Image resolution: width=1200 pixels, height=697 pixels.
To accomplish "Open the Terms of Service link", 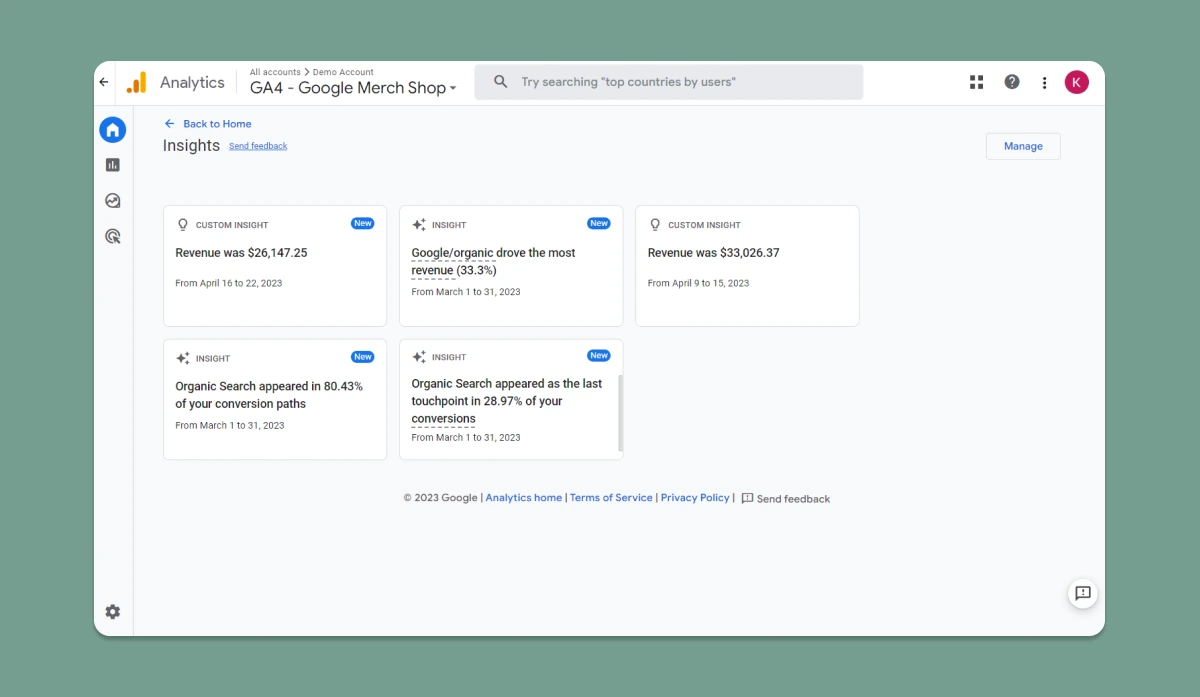I will coord(611,498).
